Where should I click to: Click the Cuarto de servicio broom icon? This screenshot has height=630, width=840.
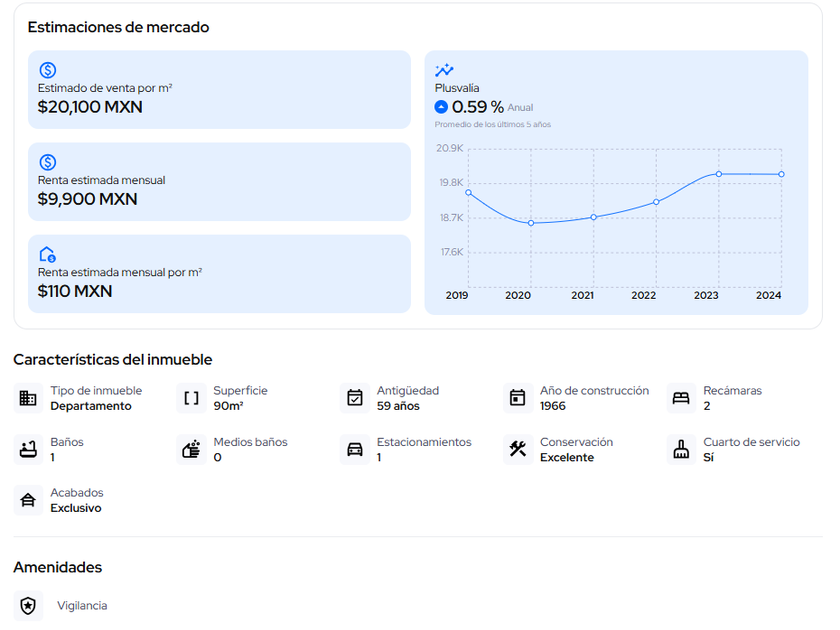pos(681,449)
